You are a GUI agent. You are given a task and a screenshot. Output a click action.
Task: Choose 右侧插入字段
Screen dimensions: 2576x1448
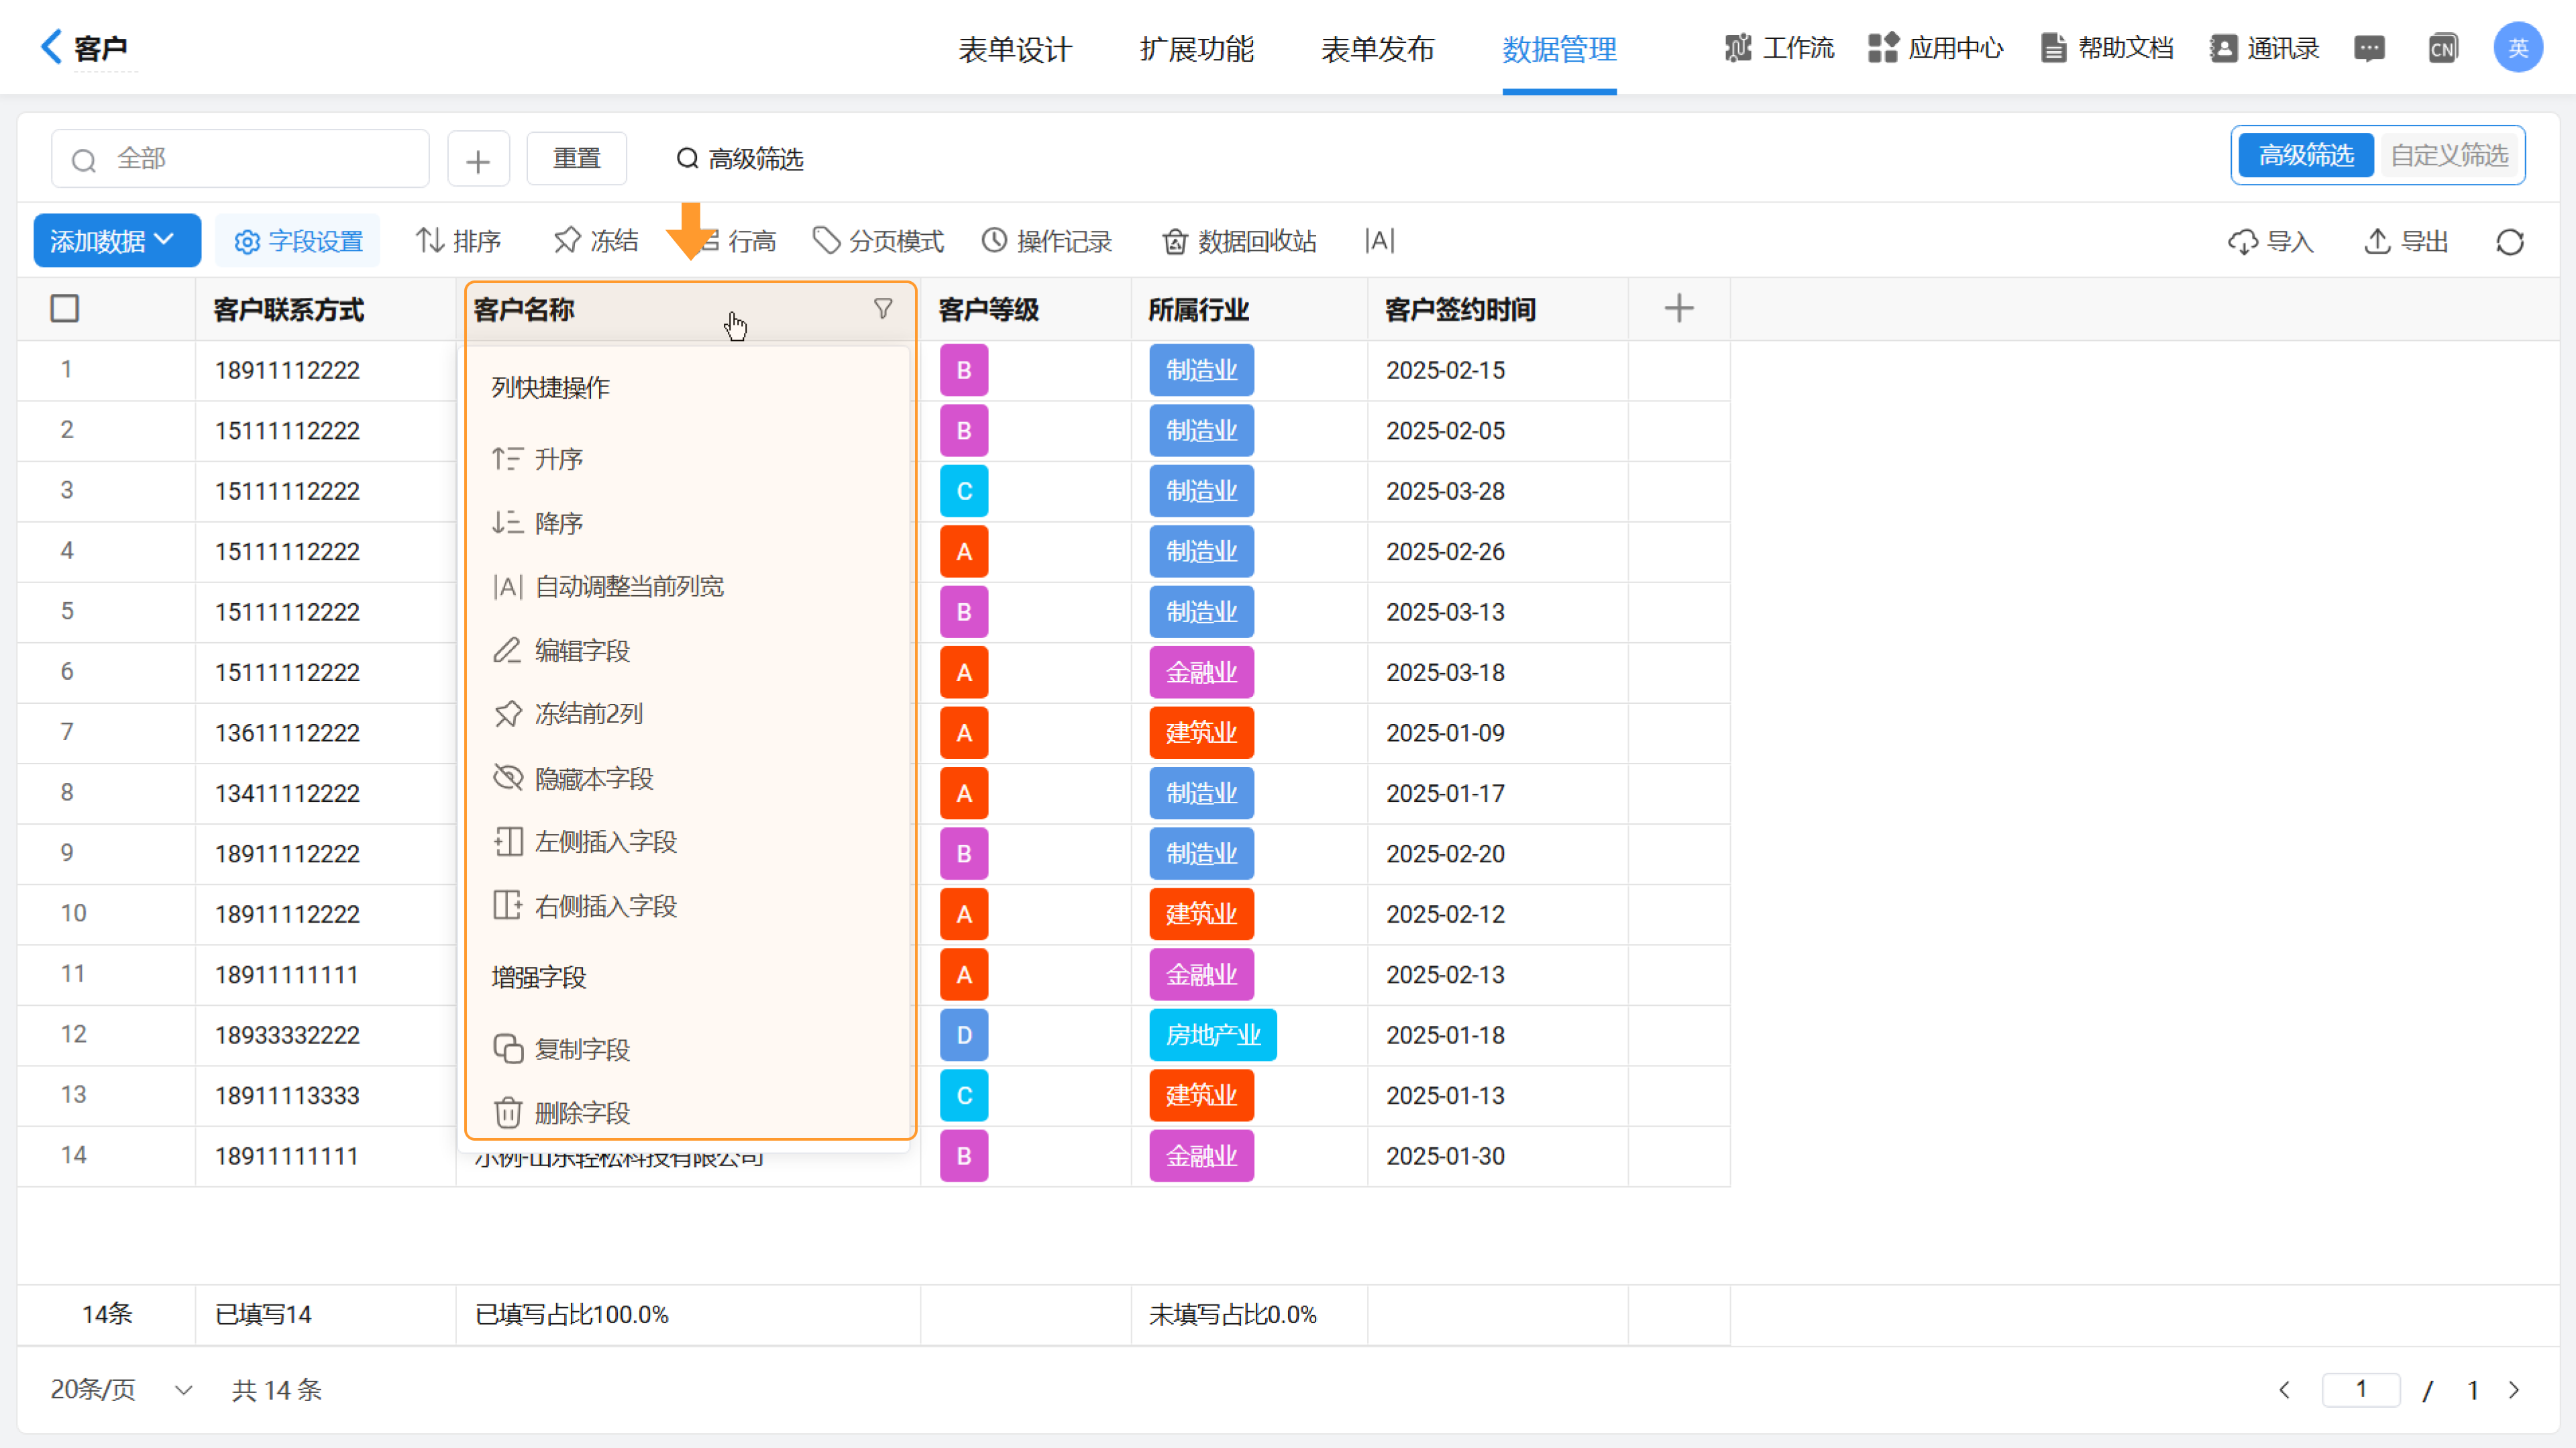click(585, 906)
